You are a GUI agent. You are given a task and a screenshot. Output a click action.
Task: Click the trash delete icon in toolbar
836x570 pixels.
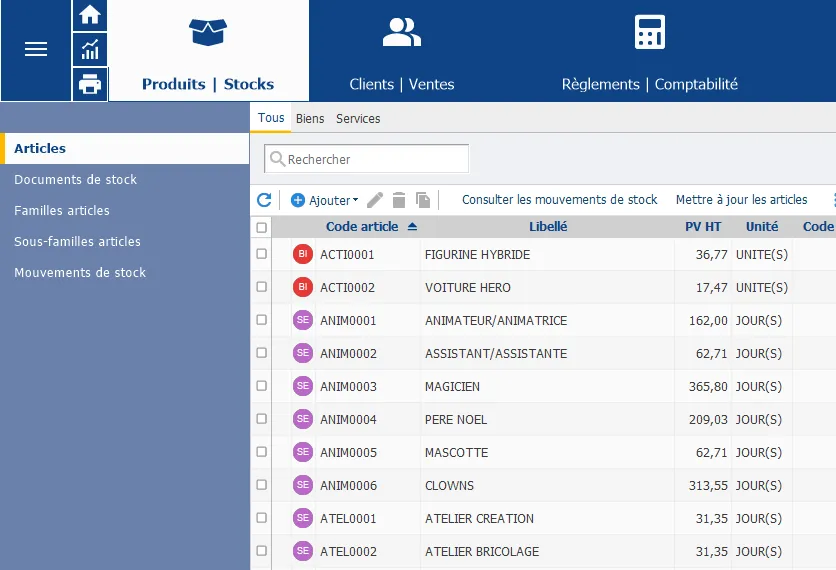[399, 200]
